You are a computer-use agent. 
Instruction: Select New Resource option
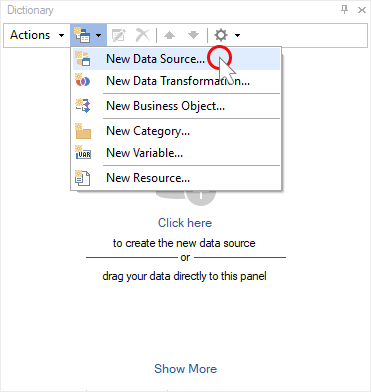[176, 178]
